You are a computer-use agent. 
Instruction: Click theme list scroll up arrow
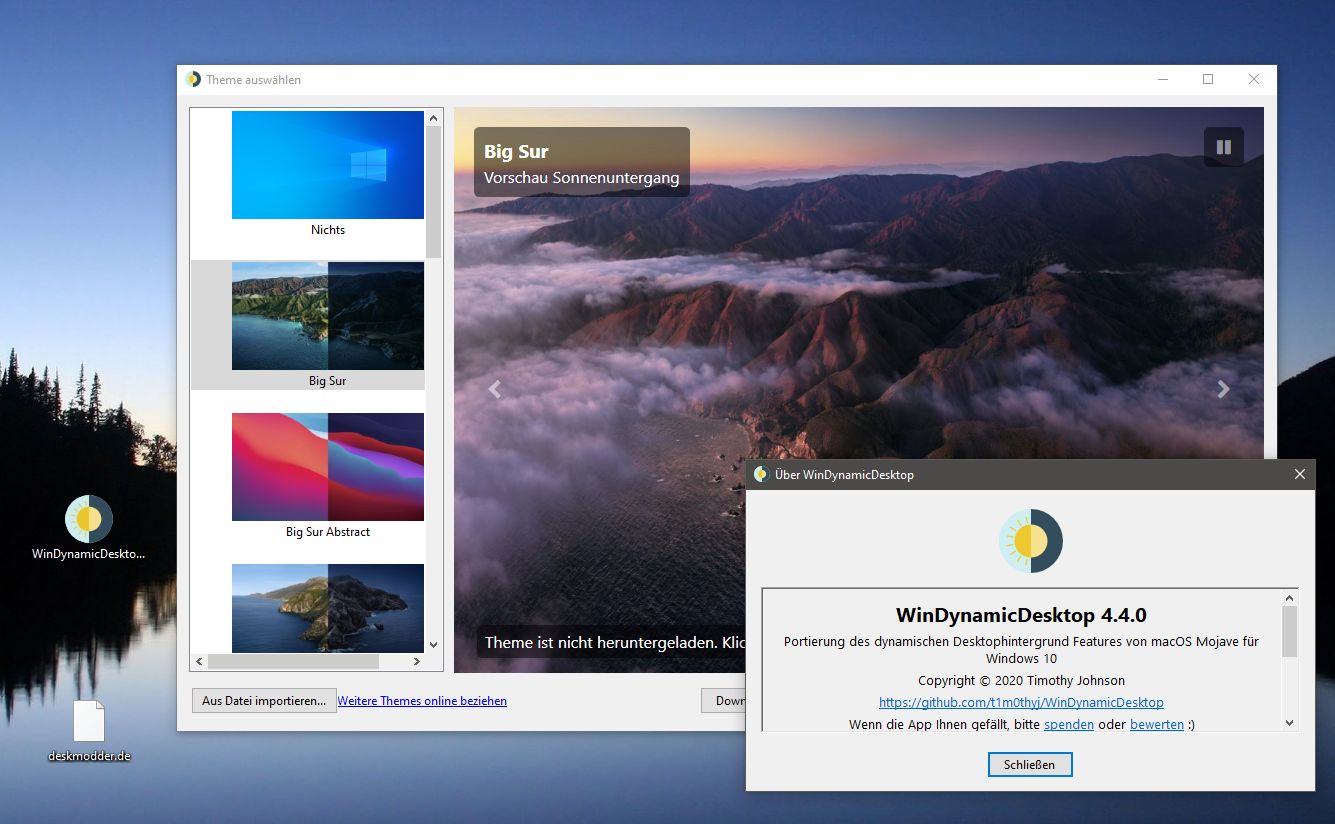point(434,118)
